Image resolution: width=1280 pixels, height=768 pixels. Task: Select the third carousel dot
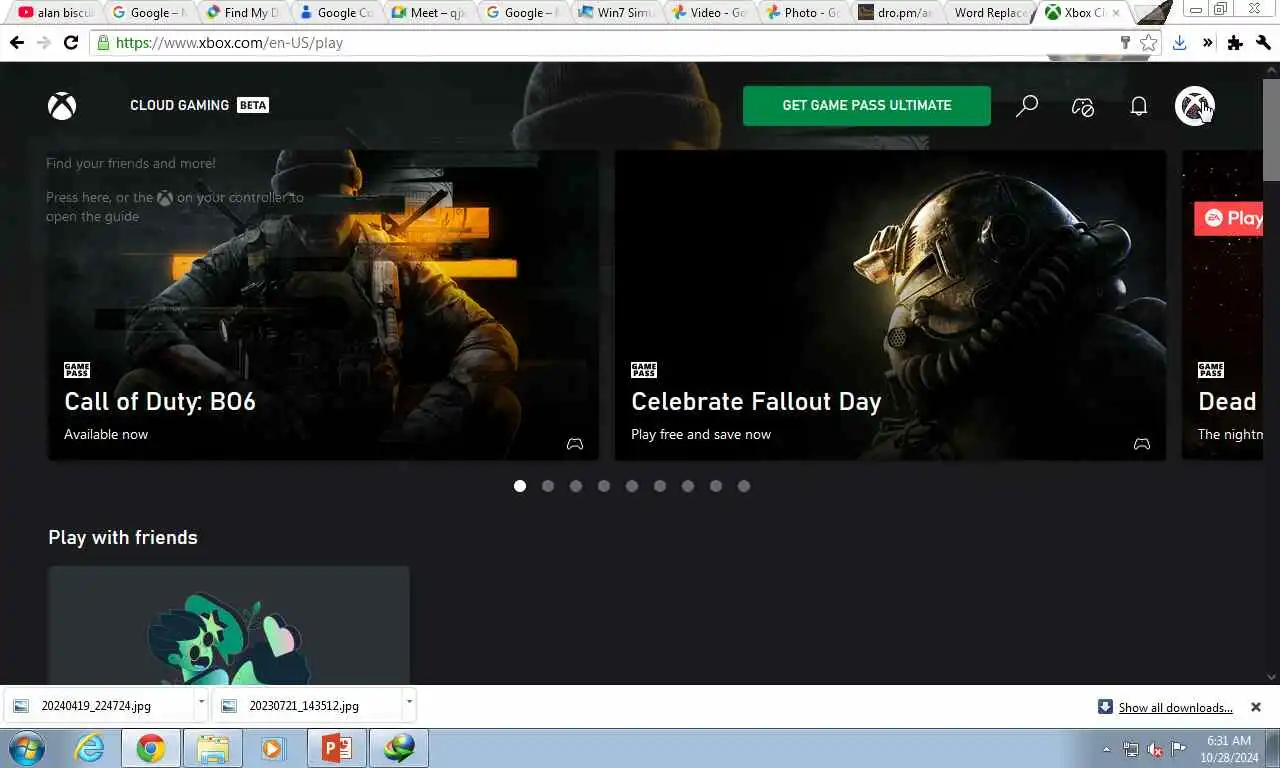click(576, 486)
